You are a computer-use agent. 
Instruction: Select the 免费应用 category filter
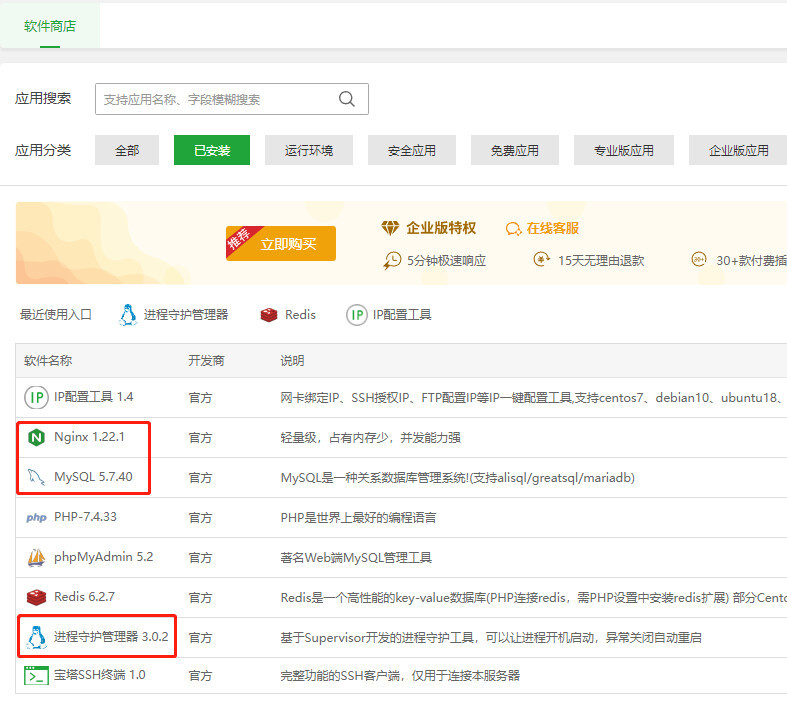click(514, 150)
